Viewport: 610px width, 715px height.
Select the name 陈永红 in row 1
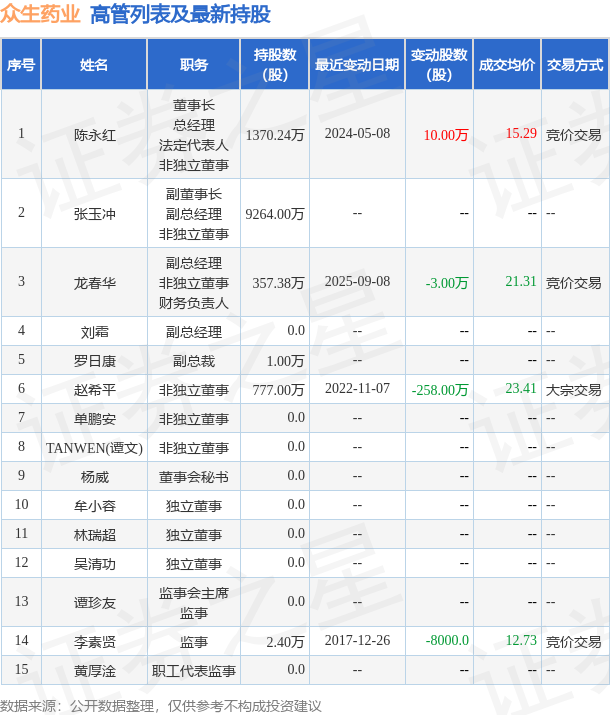(95, 135)
